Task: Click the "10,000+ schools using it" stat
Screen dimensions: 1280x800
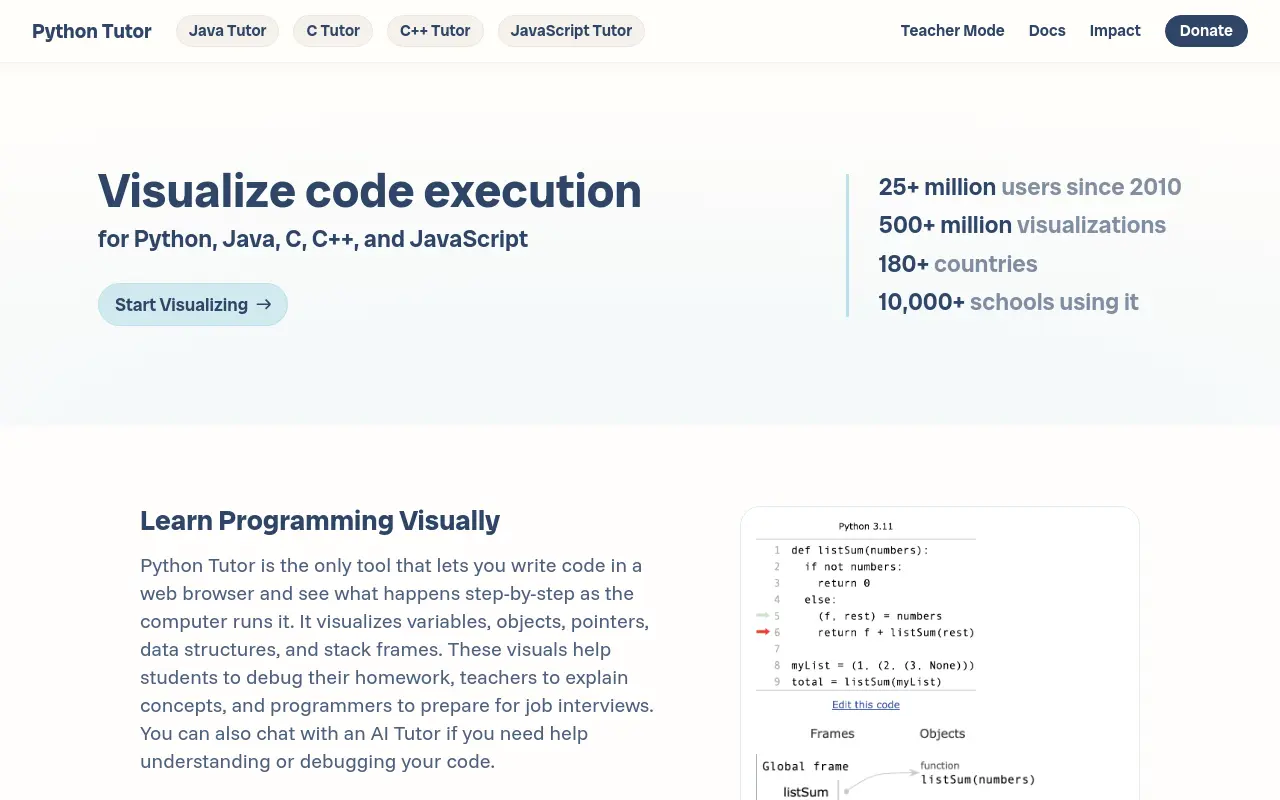Action: click(x=1008, y=302)
